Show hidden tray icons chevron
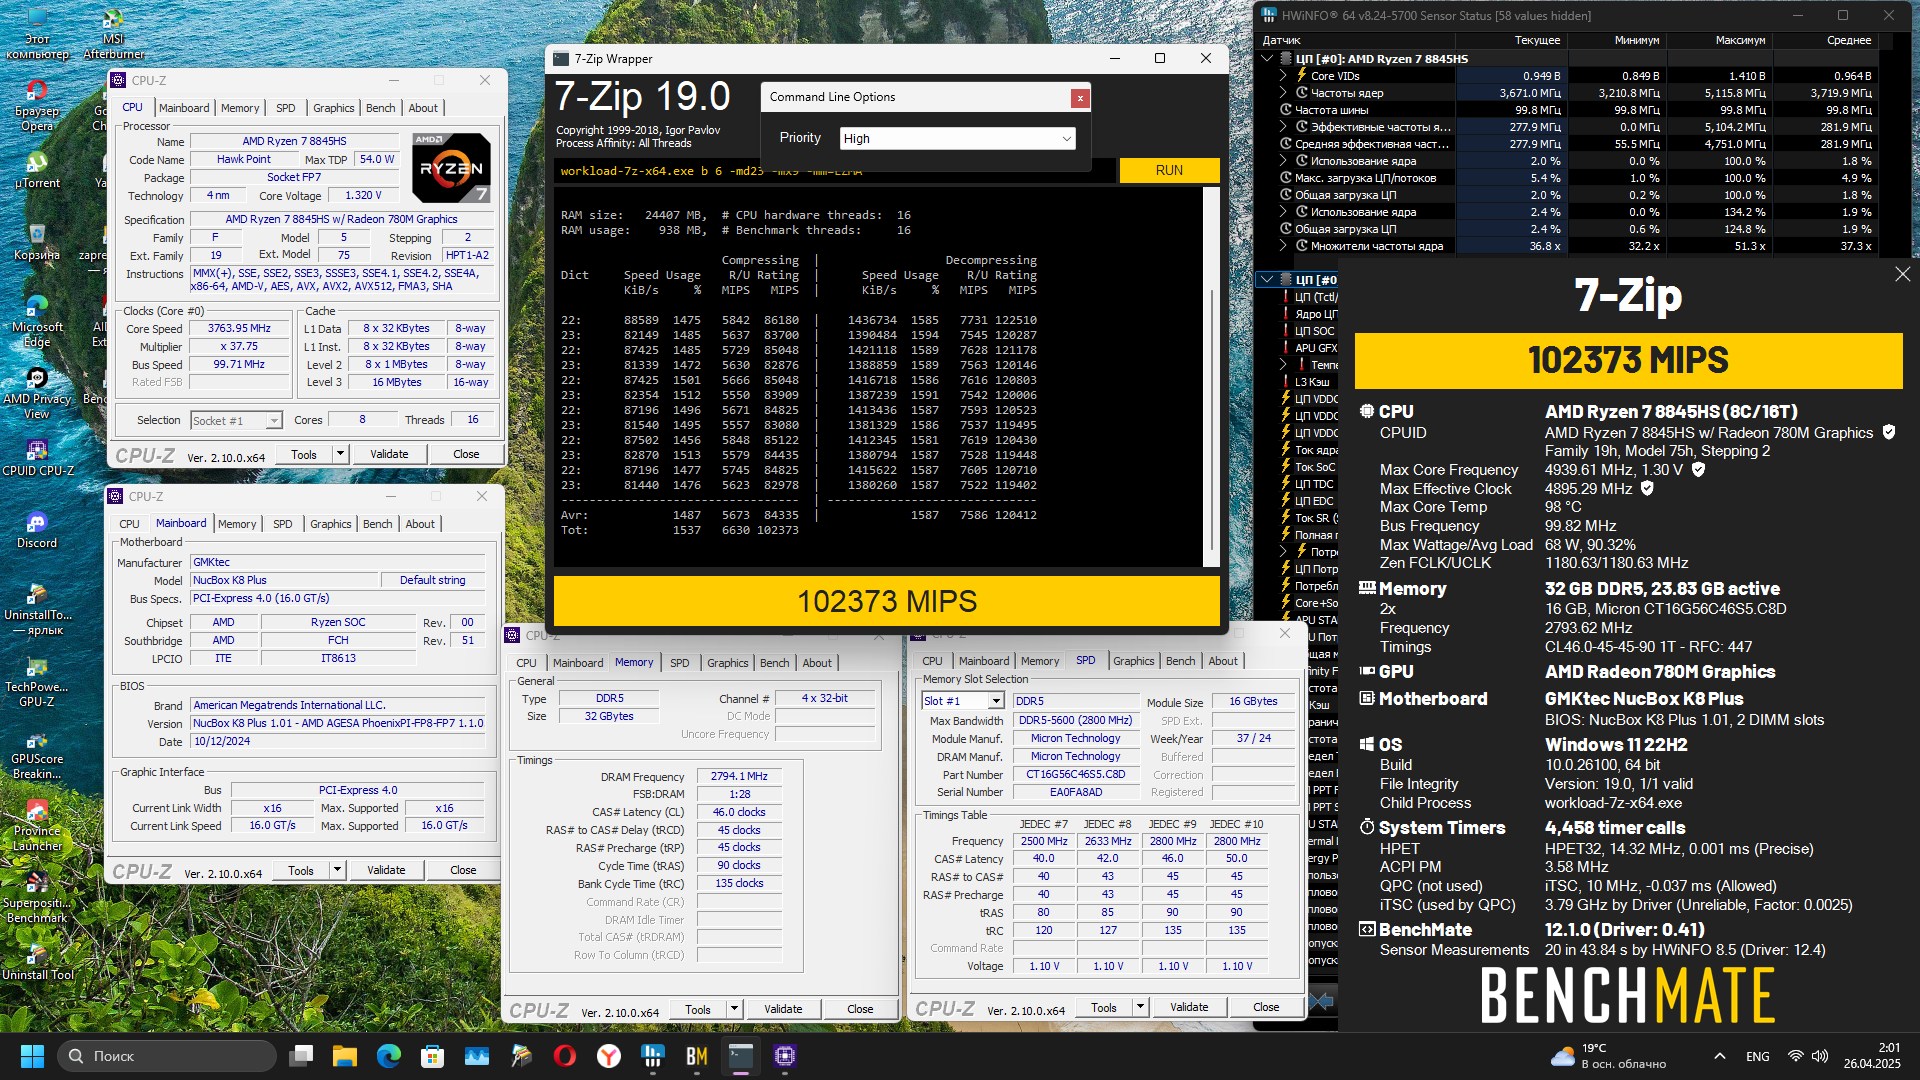Image resolution: width=1920 pixels, height=1080 pixels. coord(1719,1056)
